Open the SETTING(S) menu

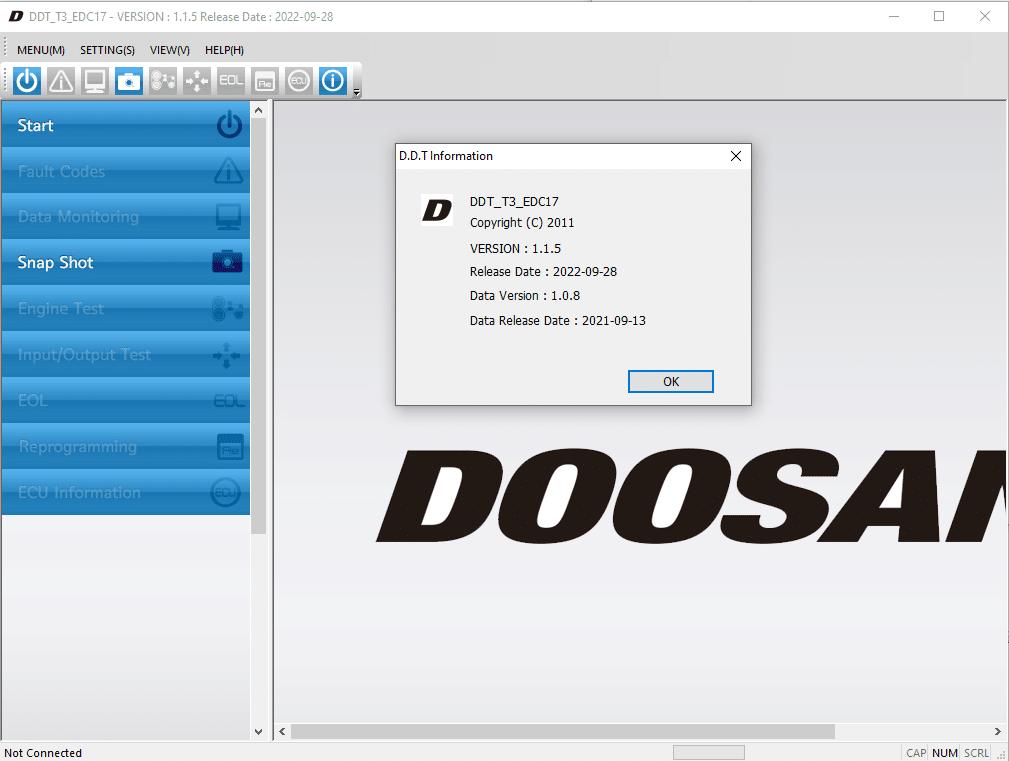coord(107,50)
